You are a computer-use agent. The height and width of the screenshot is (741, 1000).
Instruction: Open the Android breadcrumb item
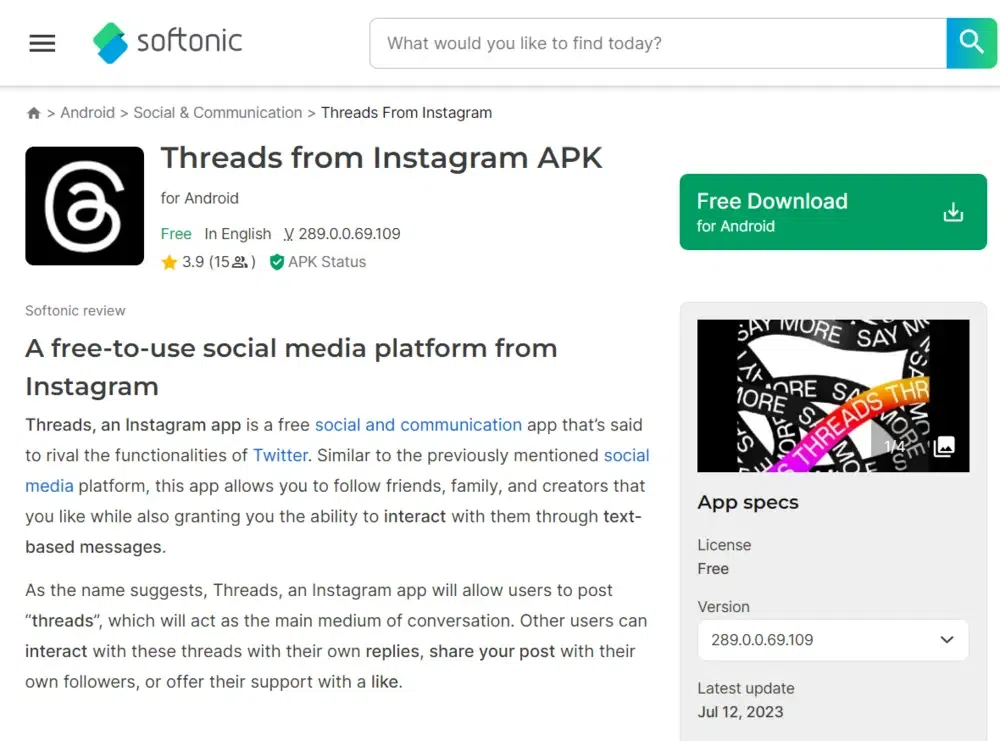(87, 113)
